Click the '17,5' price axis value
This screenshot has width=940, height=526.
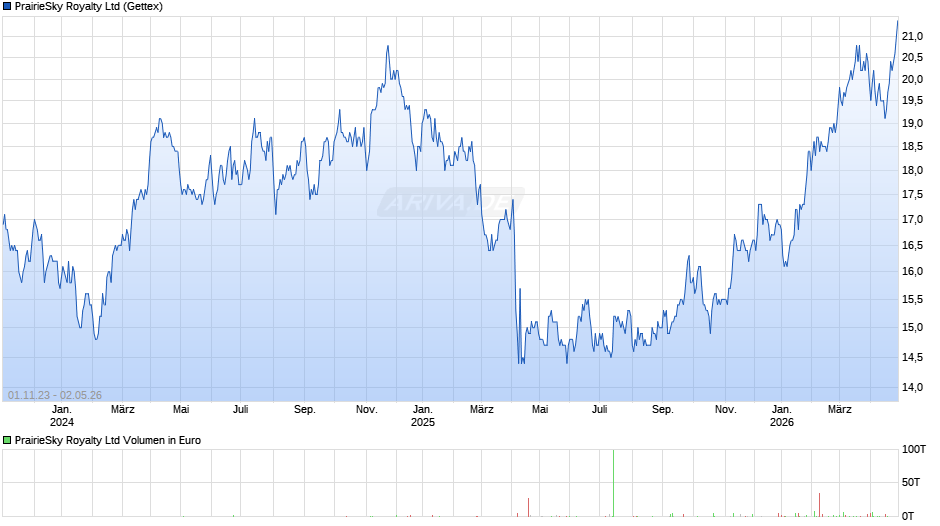coord(912,194)
